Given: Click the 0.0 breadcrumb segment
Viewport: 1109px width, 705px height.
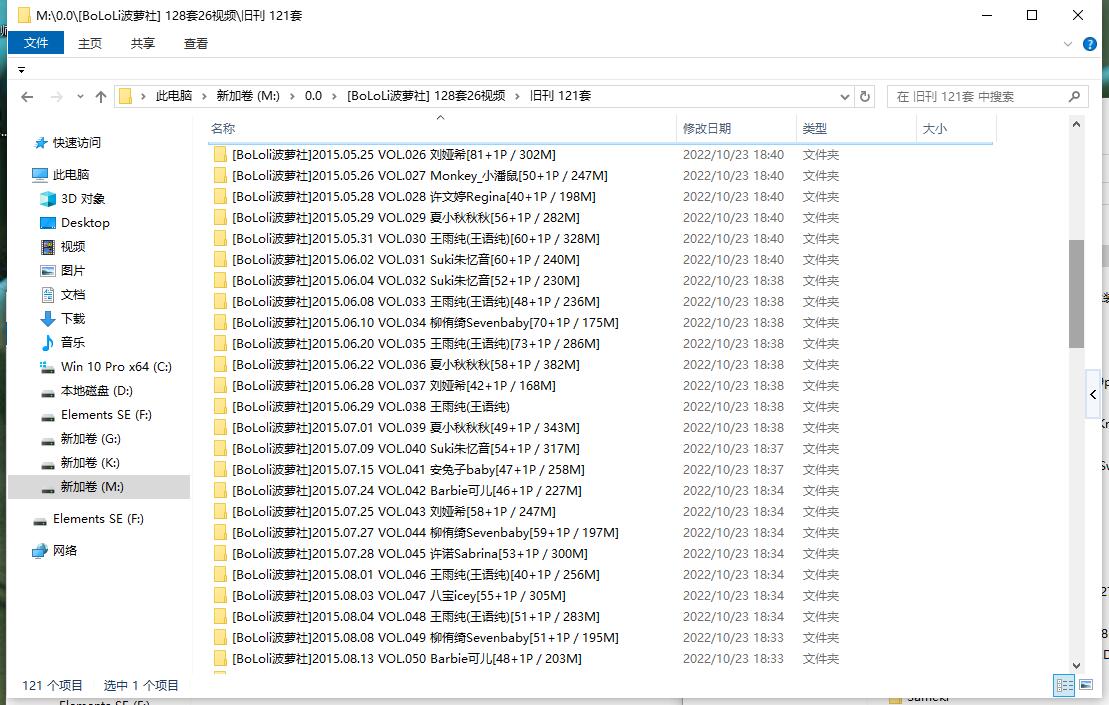Looking at the screenshot, I should [x=313, y=96].
